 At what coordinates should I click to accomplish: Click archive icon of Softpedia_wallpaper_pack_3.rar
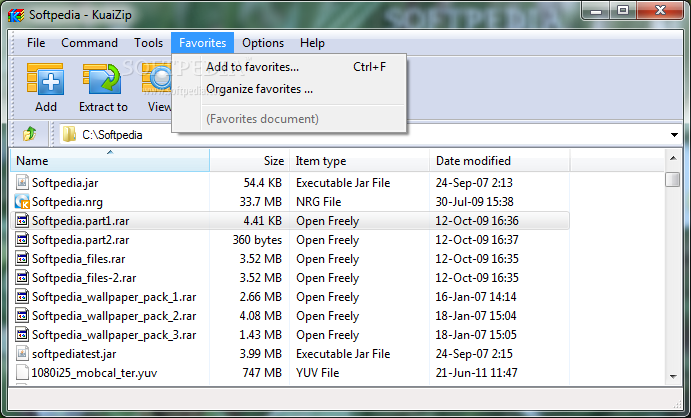[x=22, y=334]
